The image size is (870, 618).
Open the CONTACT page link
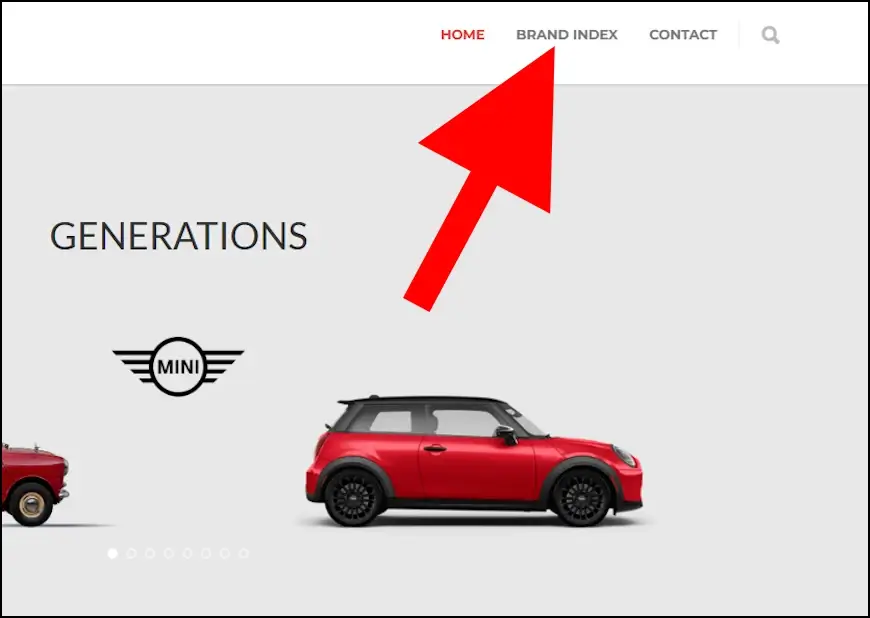(x=683, y=34)
